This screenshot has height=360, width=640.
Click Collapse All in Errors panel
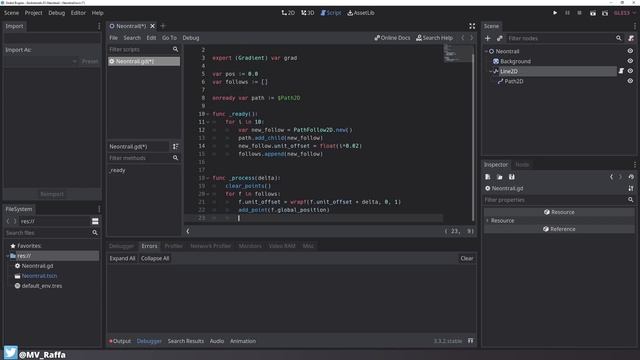point(155,258)
